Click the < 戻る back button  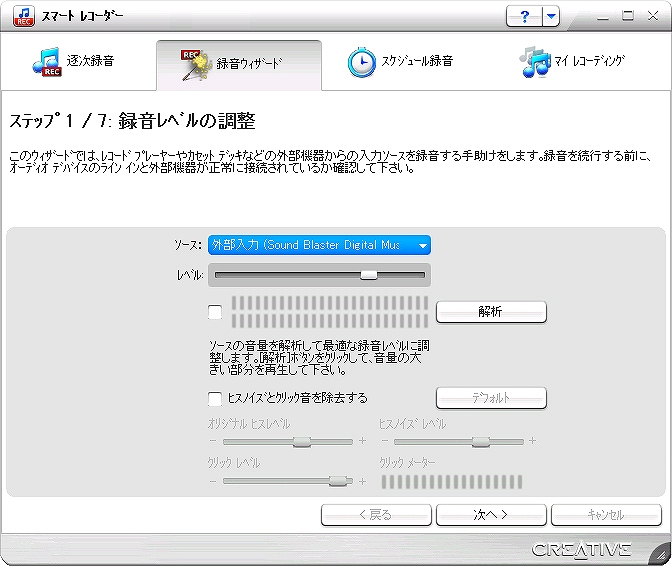[x=376, y=515]
